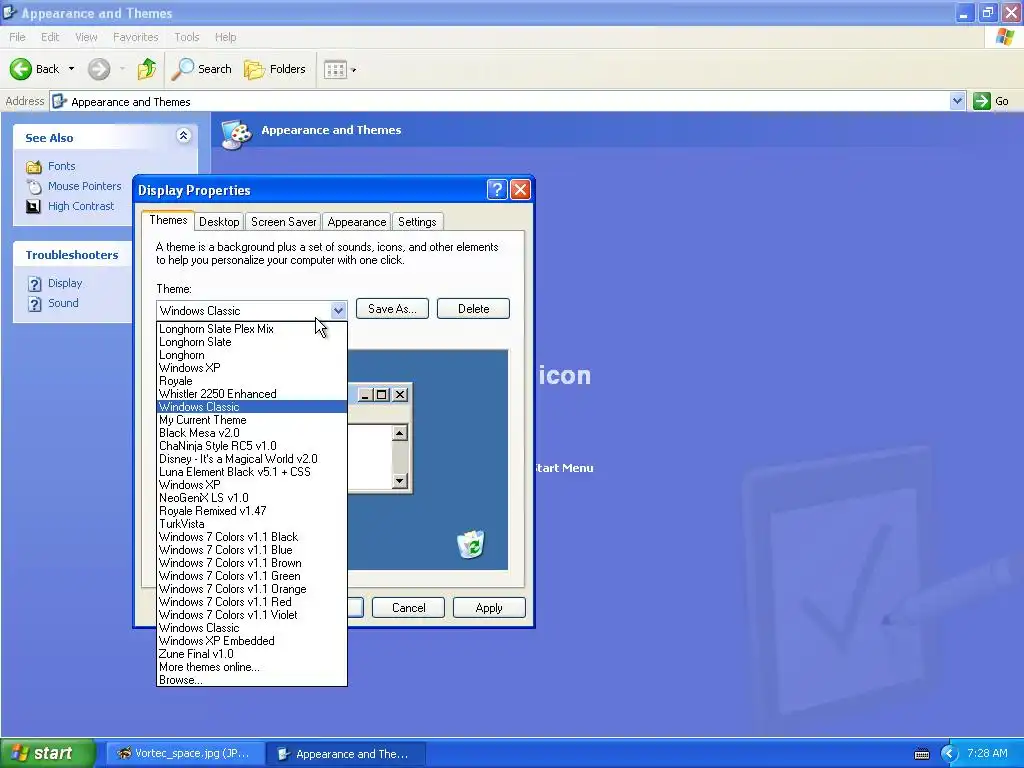1024x768 pixels.
Task: Open the Theme combo box arrow
Action: 338,311
